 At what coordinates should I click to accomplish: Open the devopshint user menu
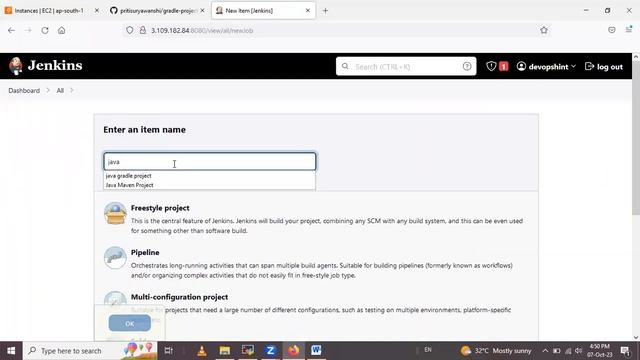pos(546,67)
